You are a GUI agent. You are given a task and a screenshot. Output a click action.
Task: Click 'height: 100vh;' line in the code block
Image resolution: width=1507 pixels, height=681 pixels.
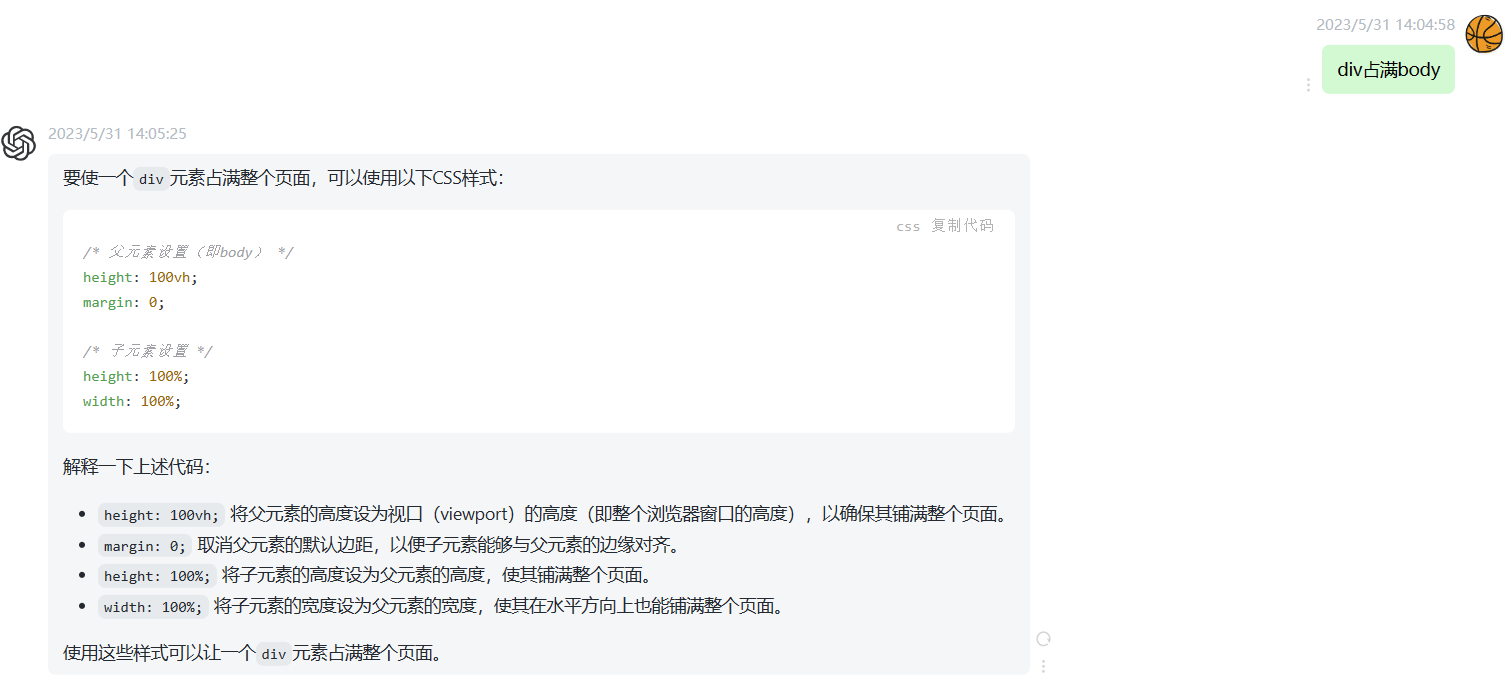[x=140, y=277]
